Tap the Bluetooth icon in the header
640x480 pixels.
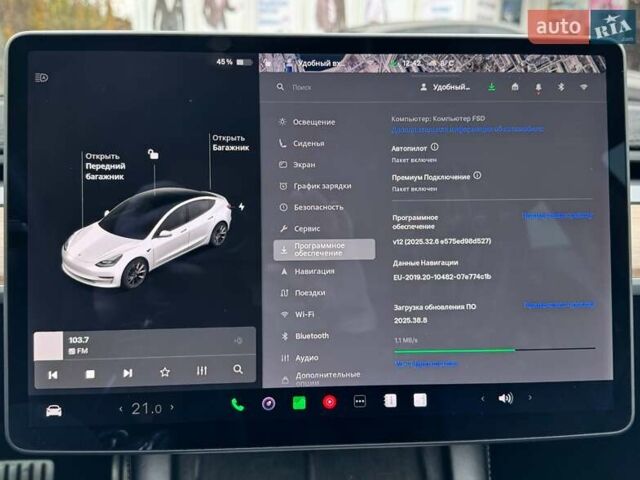tap(561, 87)
